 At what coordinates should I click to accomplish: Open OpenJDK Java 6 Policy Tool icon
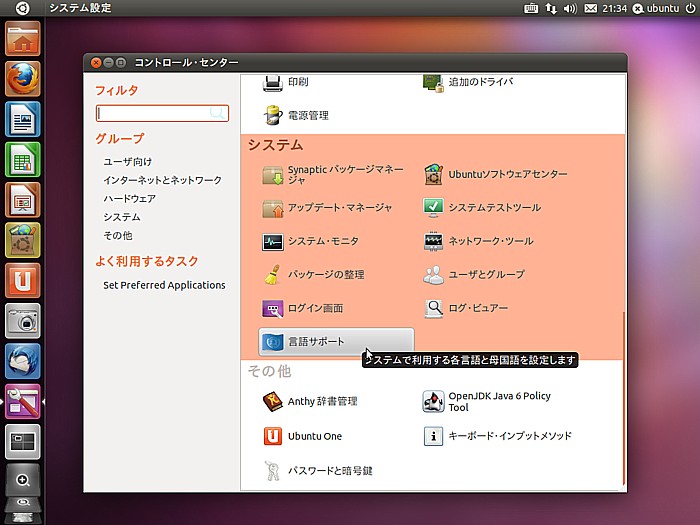433,401
